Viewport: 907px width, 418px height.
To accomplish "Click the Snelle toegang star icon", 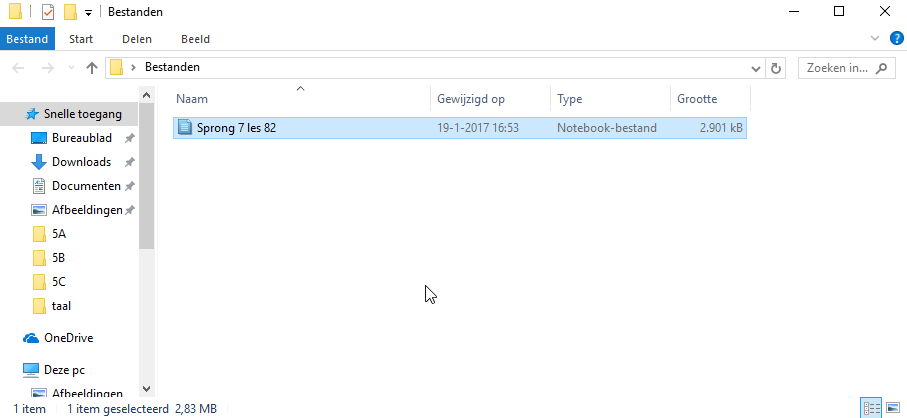I will pyautogui.click(x=32, y=114).
